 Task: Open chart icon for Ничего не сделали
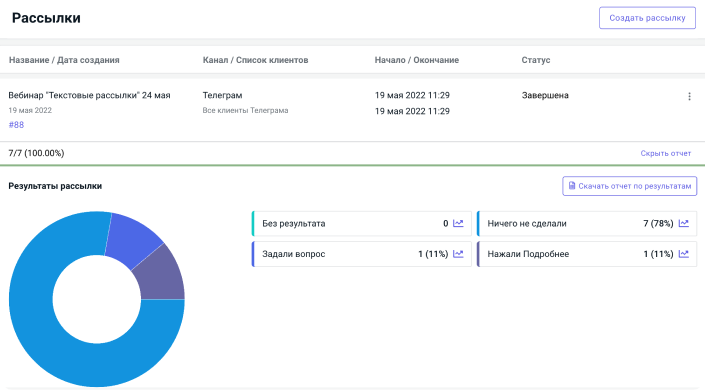coord(683,223)
